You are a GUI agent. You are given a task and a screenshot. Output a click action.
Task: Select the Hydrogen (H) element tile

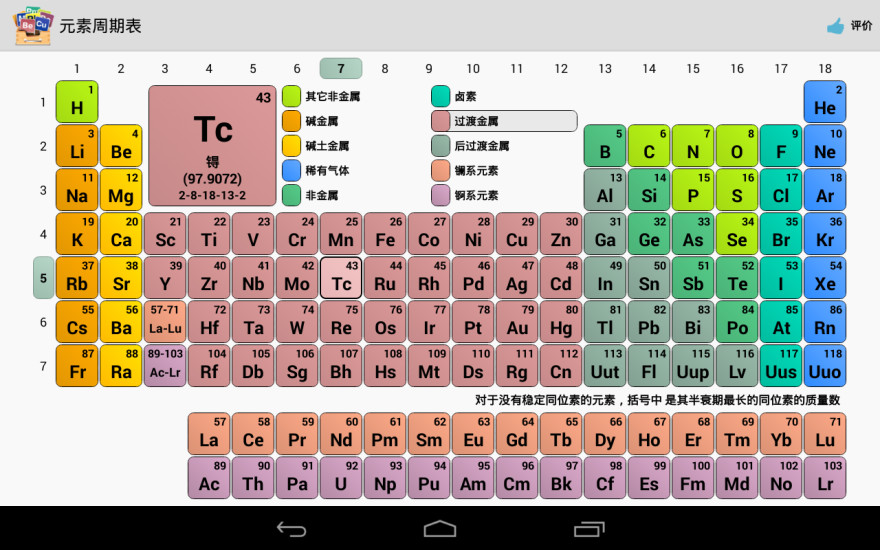(77, 102)
